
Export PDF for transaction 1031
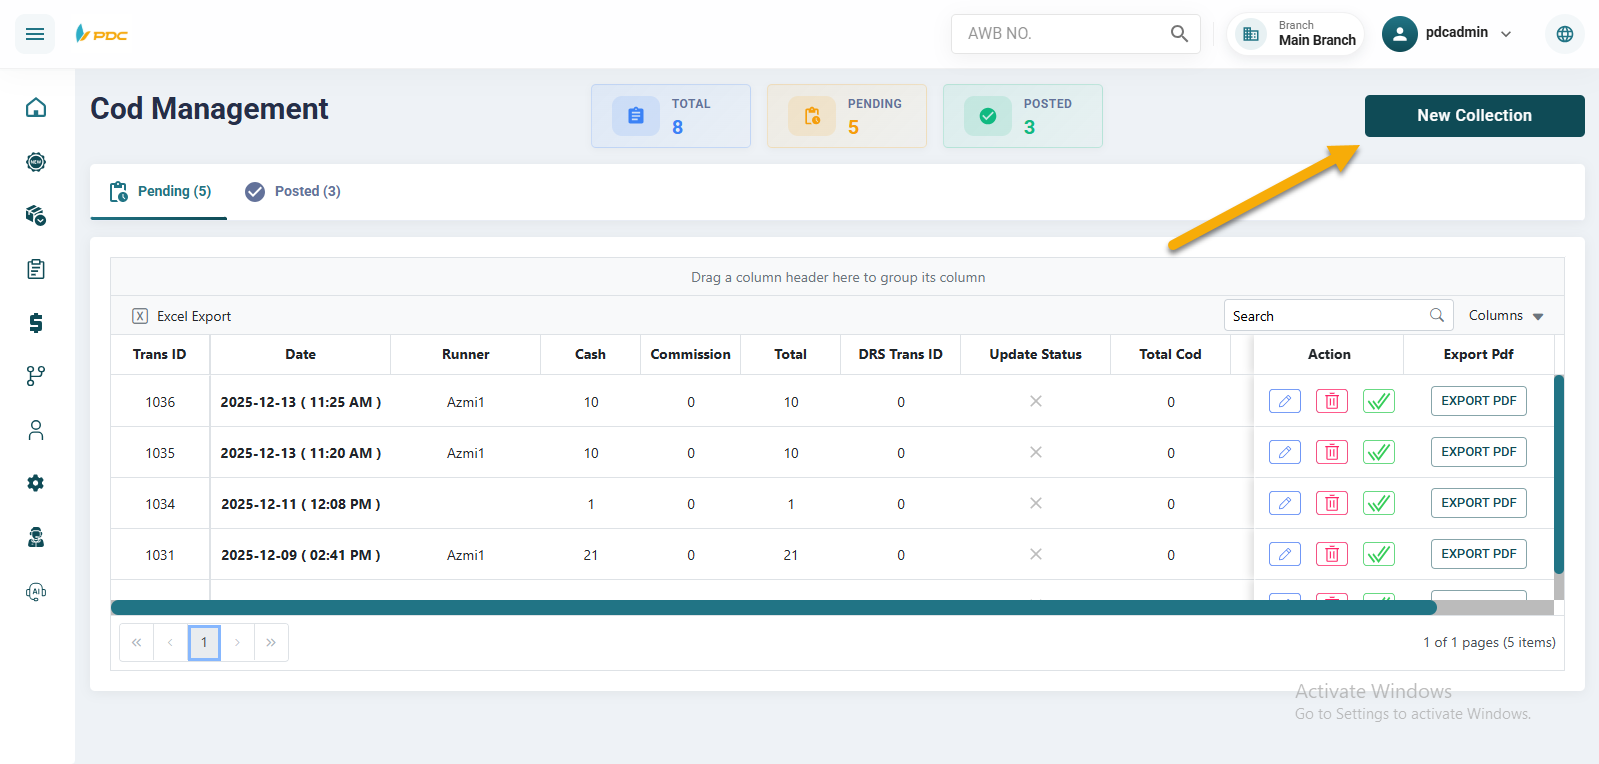click(1478, 554)
